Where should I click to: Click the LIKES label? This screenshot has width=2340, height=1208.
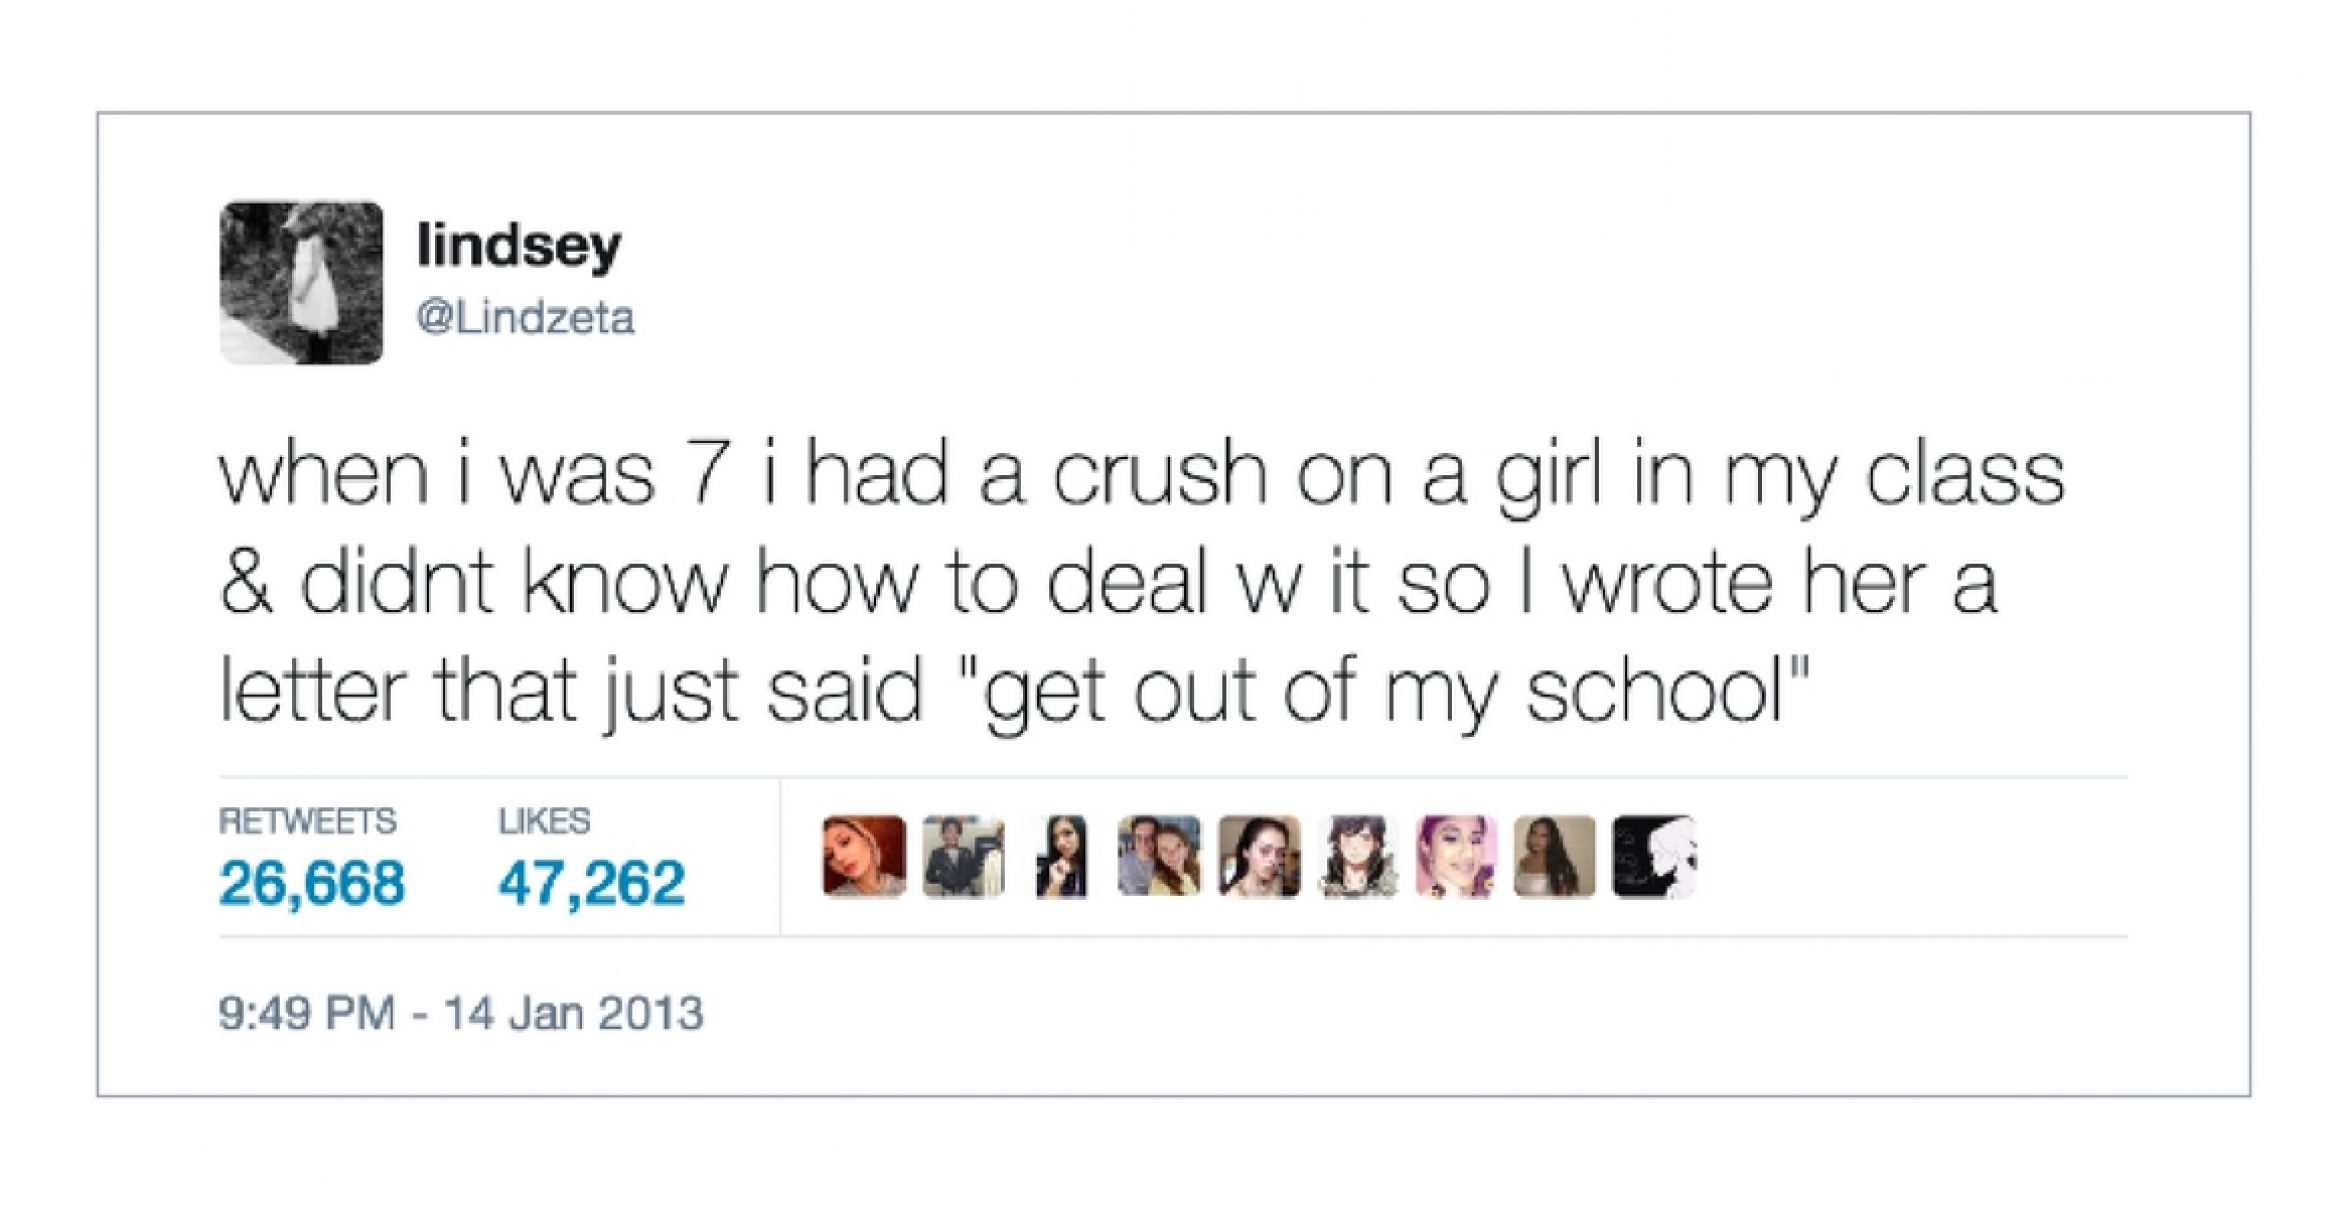tap(544, 821)
